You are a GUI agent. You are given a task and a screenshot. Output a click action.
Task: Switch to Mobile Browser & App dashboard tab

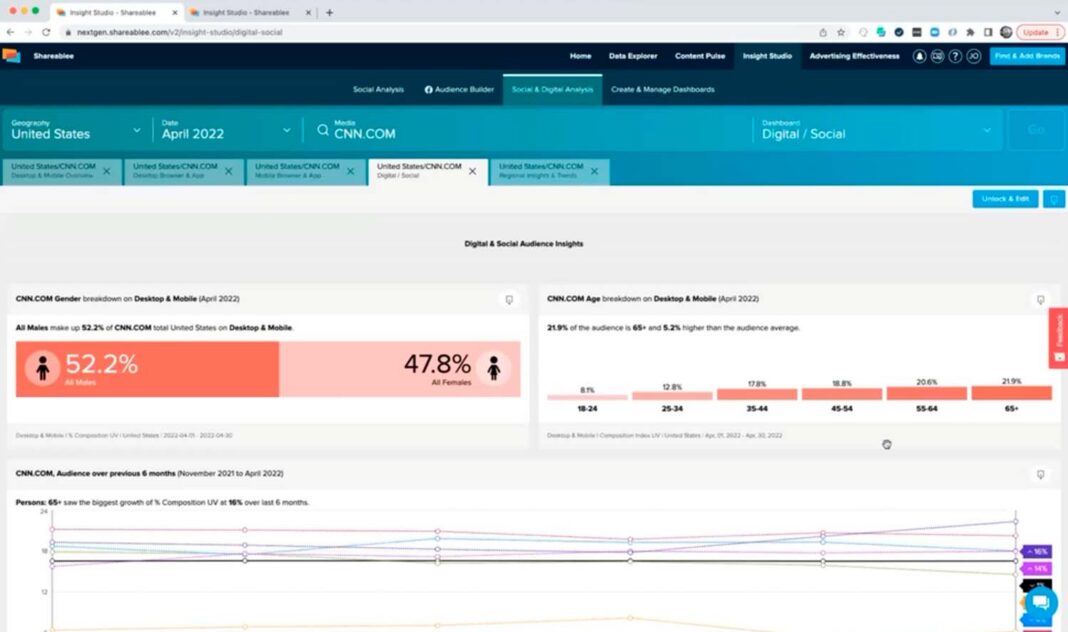coord(297,171)
